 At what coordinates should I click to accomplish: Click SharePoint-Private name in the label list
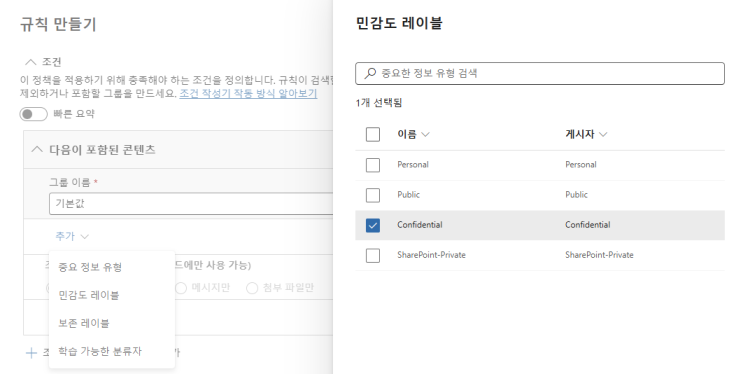tap(431, 255)
